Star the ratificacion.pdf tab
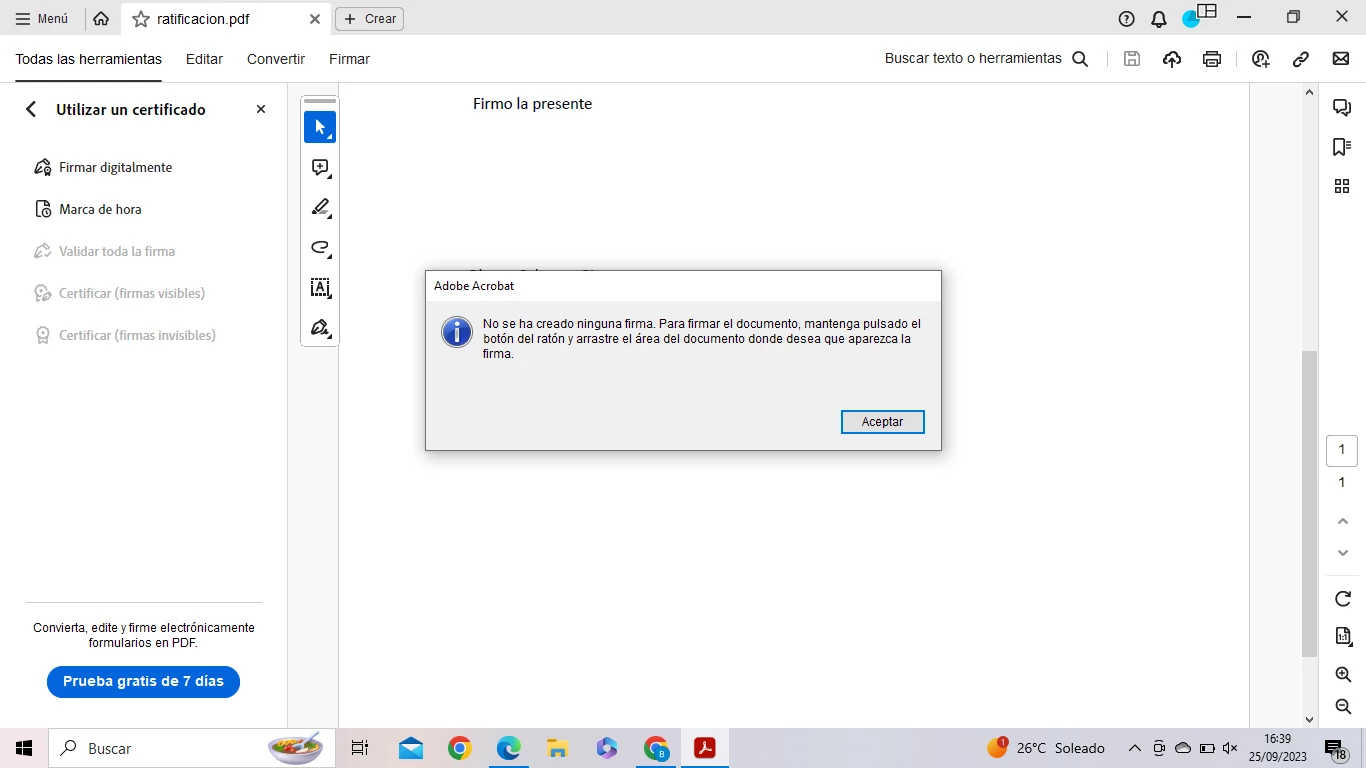This screenshot has height=768, width=1366. pyautogui.click(x=141, y=19)
